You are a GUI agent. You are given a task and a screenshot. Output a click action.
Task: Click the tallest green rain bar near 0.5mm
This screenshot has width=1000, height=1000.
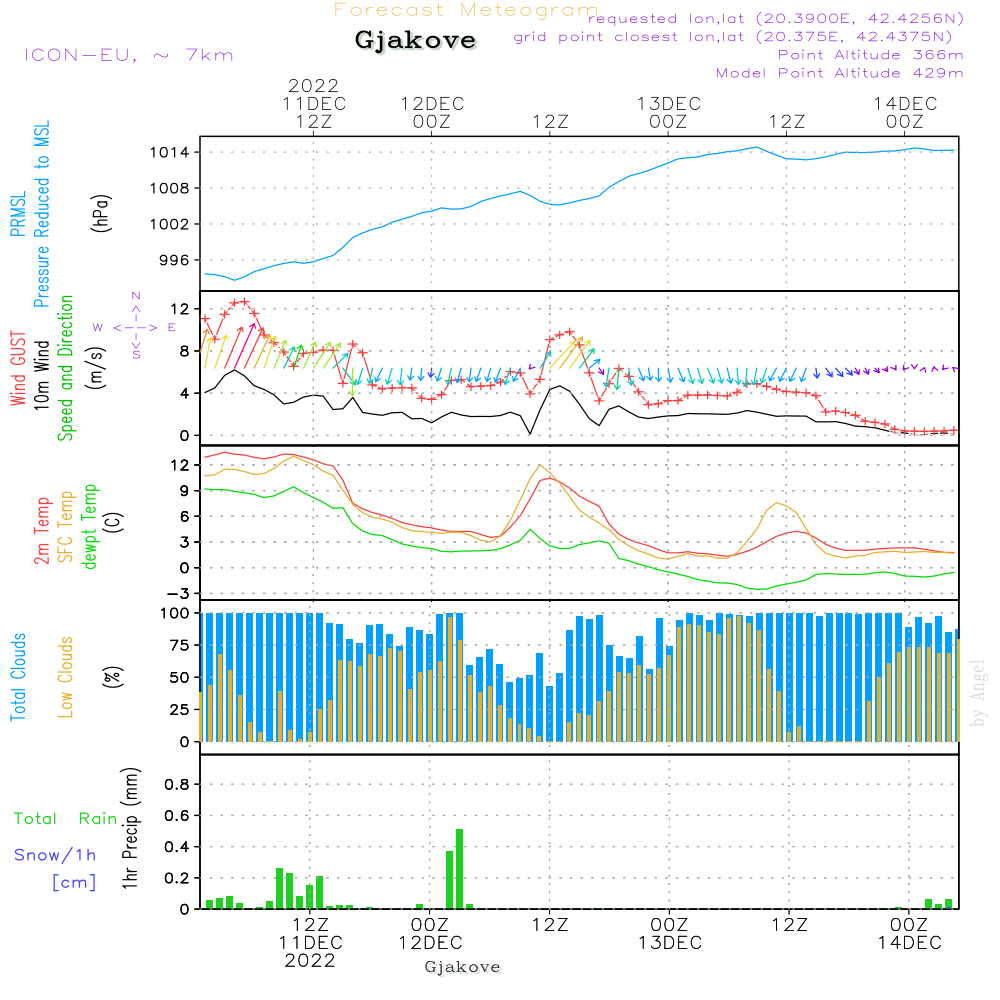point(460,869)
